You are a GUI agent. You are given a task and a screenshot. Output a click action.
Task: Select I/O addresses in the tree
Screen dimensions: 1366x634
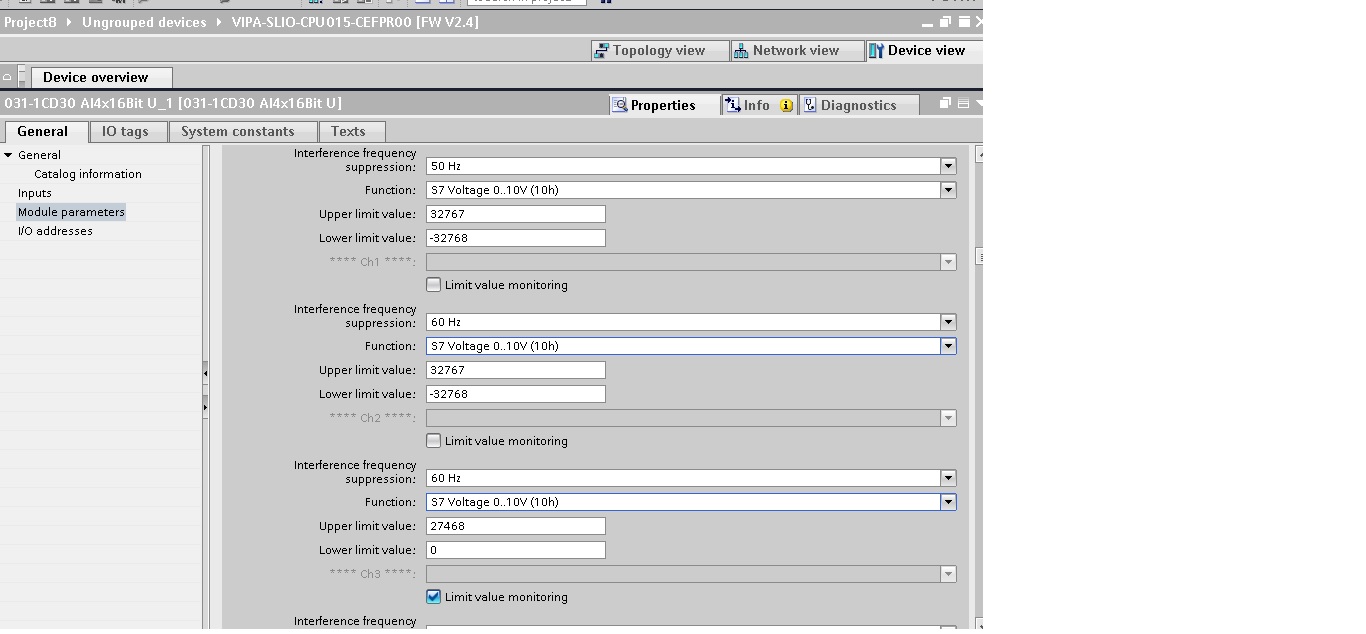pos(55,231)
